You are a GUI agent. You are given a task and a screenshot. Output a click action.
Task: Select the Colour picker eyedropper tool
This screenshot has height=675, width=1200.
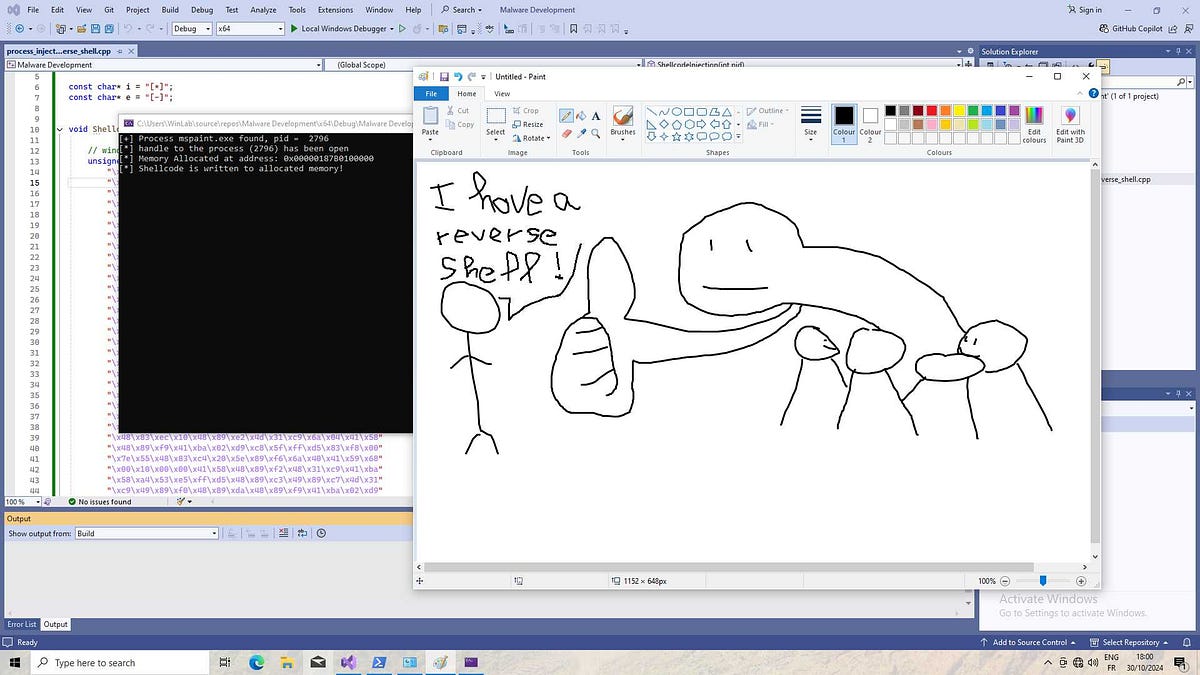click(x=581, y=133)
